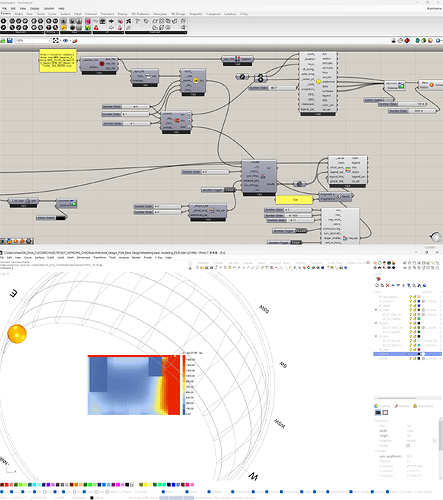Click the new layer icon in Layers panel
This screenshot has height=500, width=443.
(x=377, y=285)
